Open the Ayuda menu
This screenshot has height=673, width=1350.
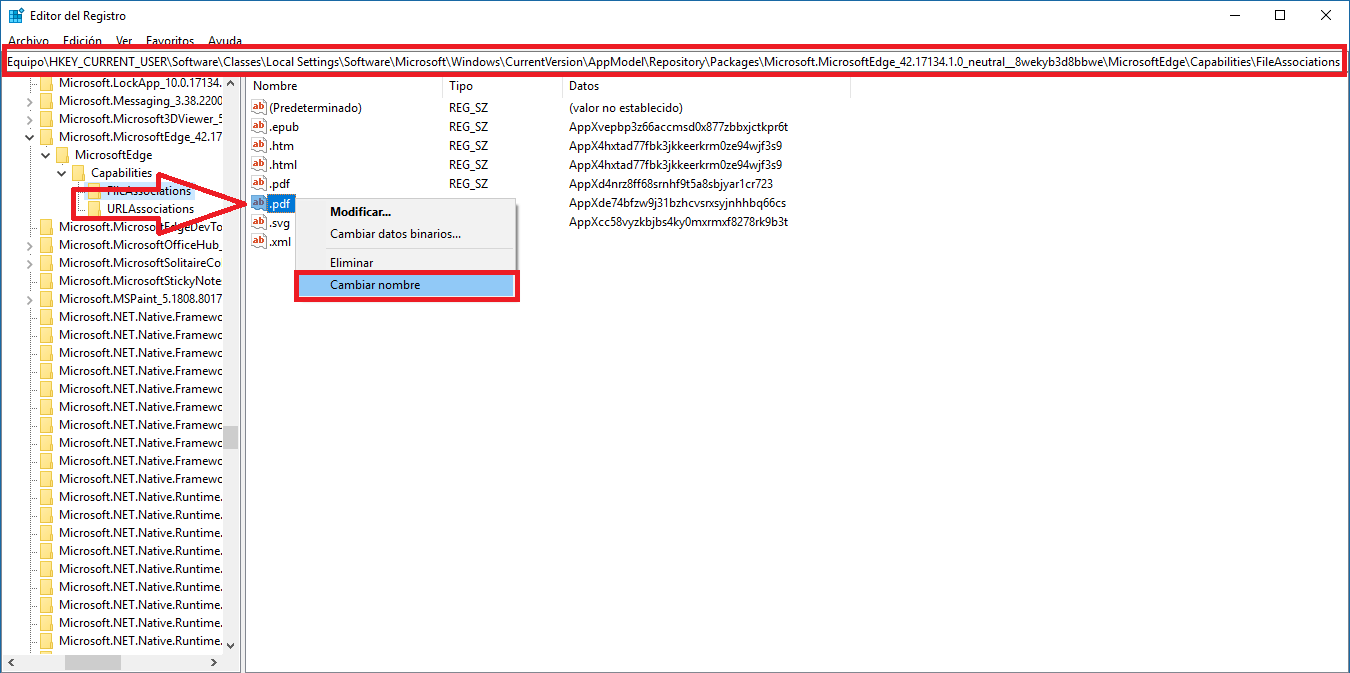[x=225, y=41]
